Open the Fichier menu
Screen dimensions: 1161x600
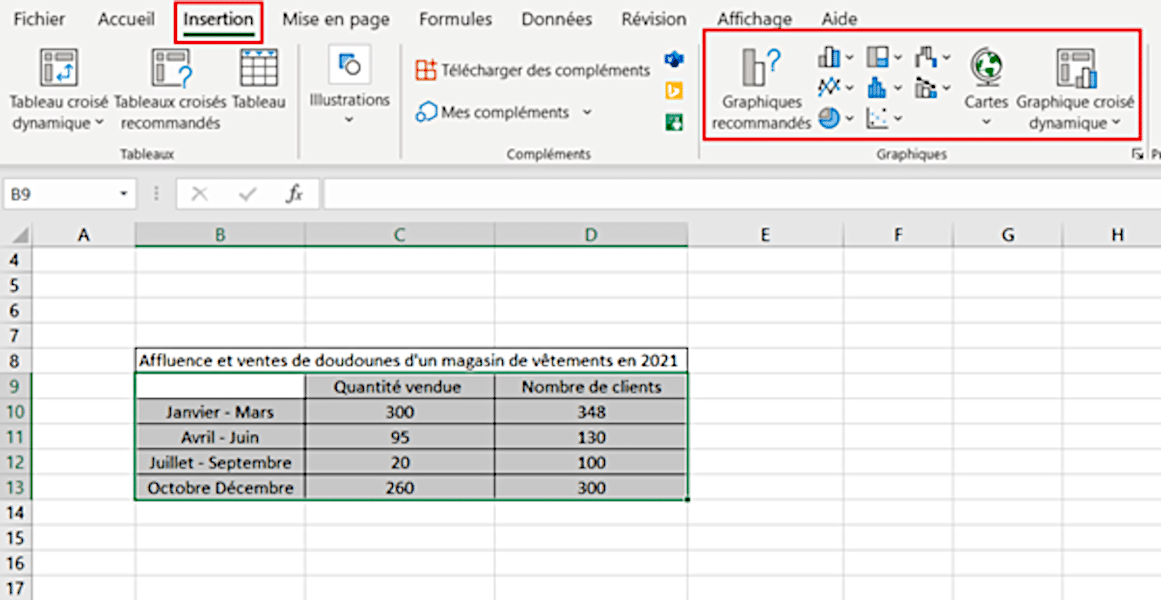(38, 18)
